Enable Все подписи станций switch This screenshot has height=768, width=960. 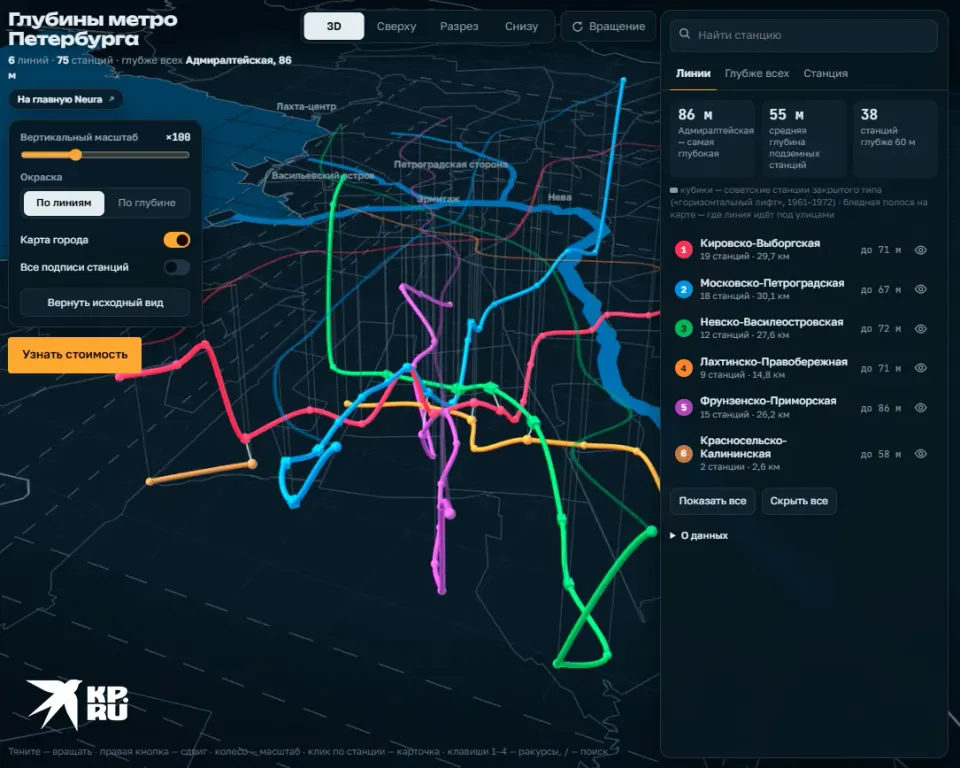click(x=176, y=267)
